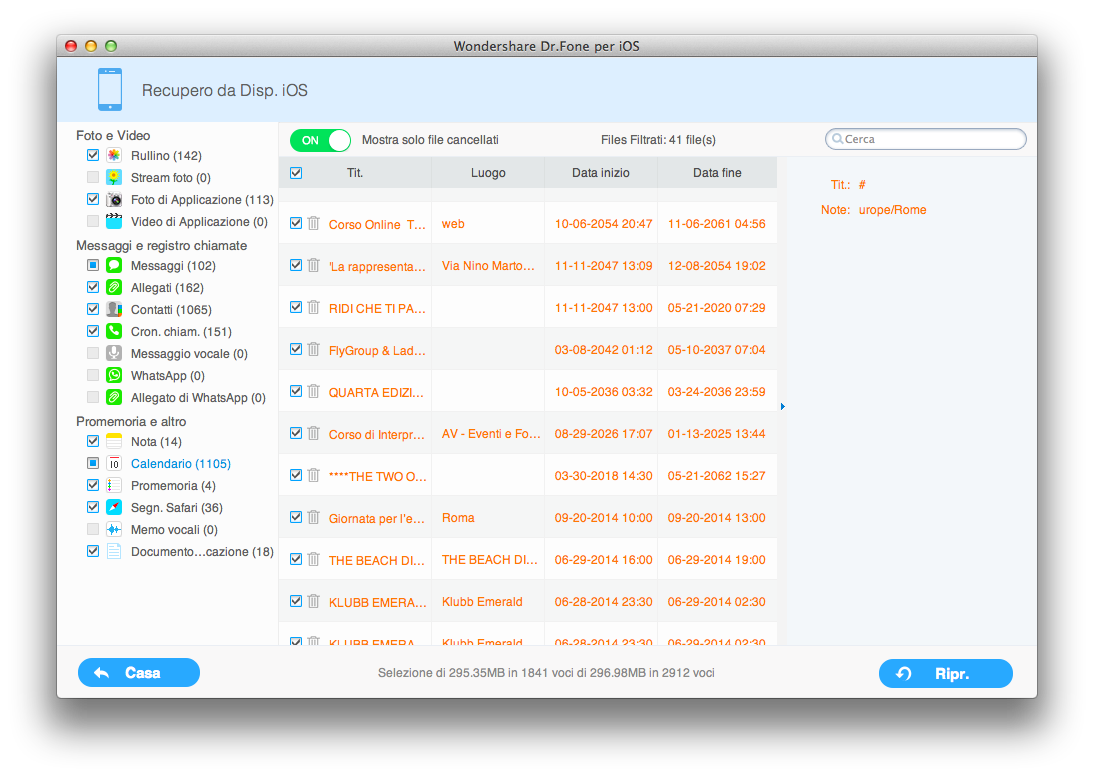Click the Video di Applicazione clapperboard icon
1094x777 pixels.
[x=114, y=221]
